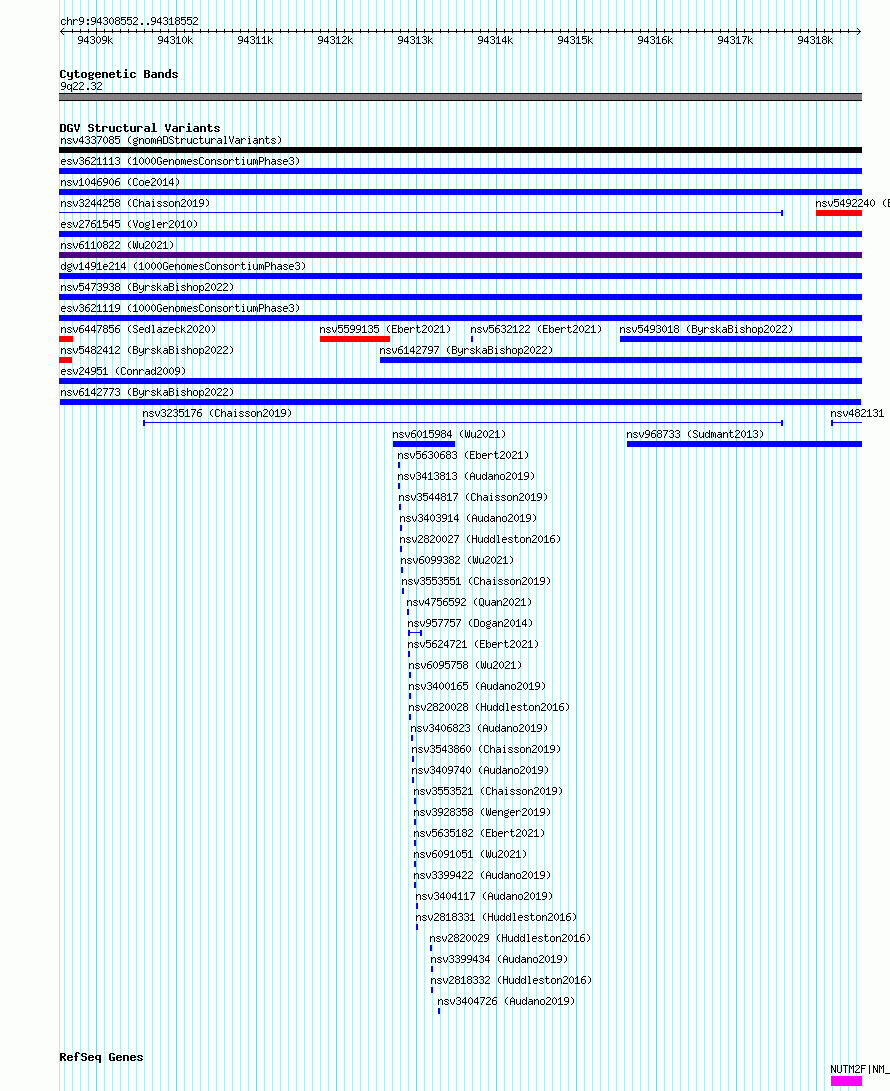Click nsv2818332 (Huddleston2016) label
This screenshot has height=1091, width=890.
tap(511, 980)
